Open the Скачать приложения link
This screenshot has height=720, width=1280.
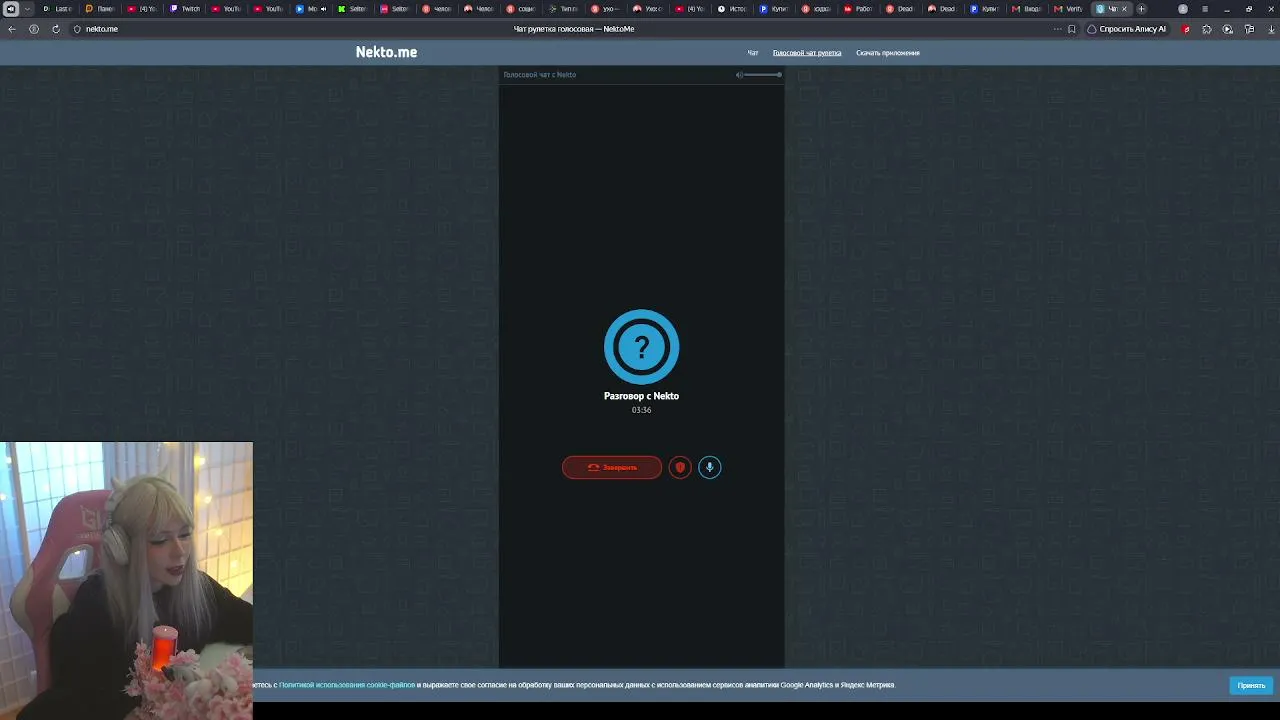[x=887, y=53]
